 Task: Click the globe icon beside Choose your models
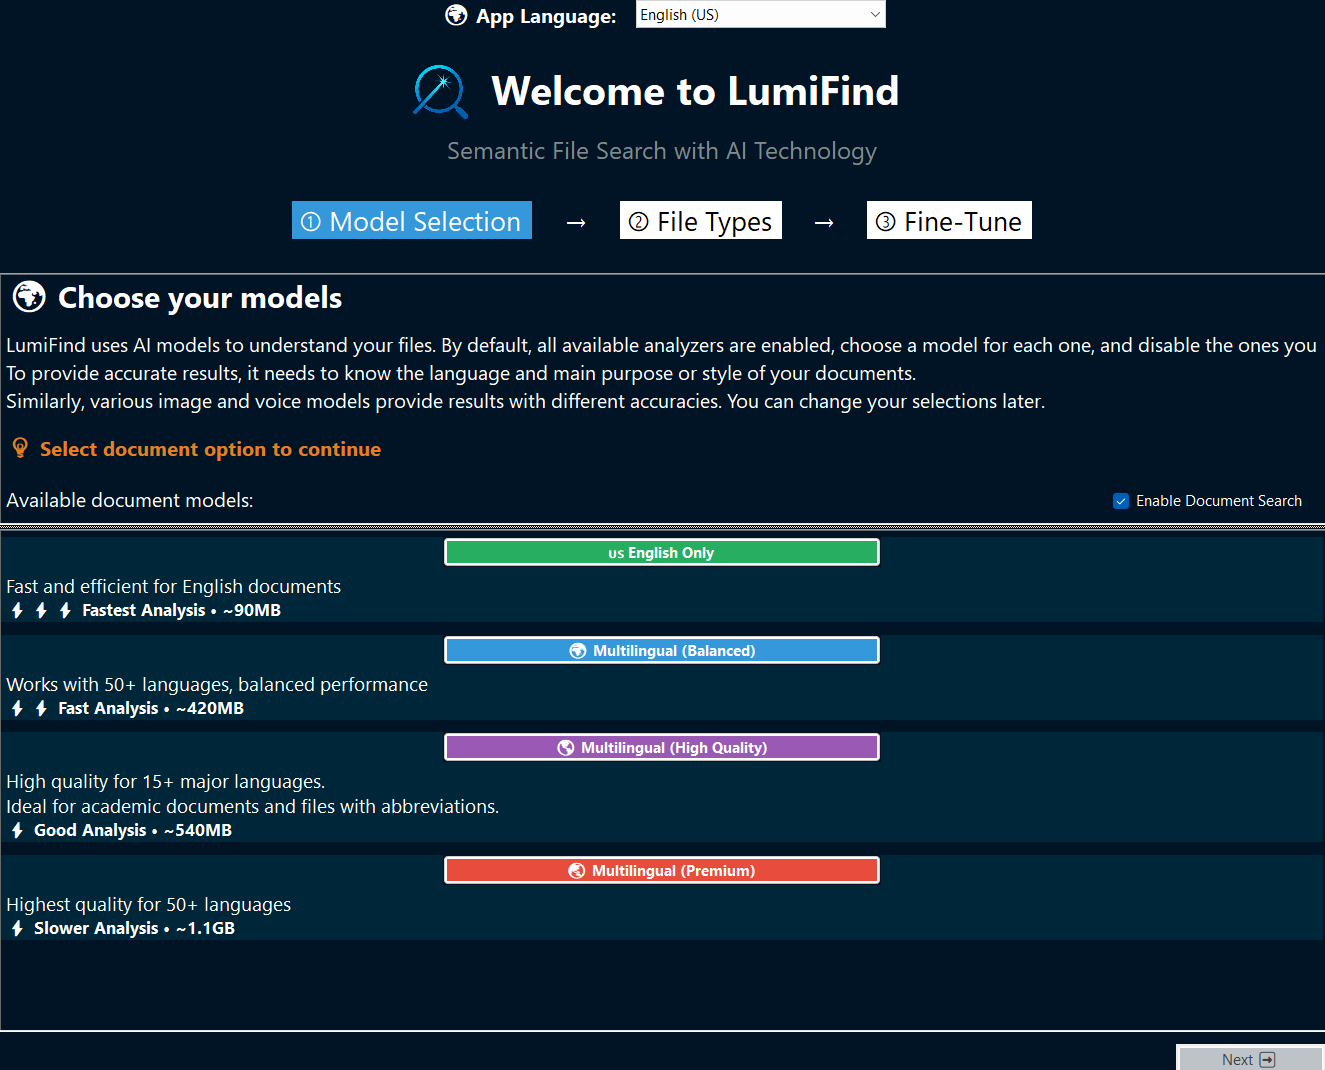29,297
